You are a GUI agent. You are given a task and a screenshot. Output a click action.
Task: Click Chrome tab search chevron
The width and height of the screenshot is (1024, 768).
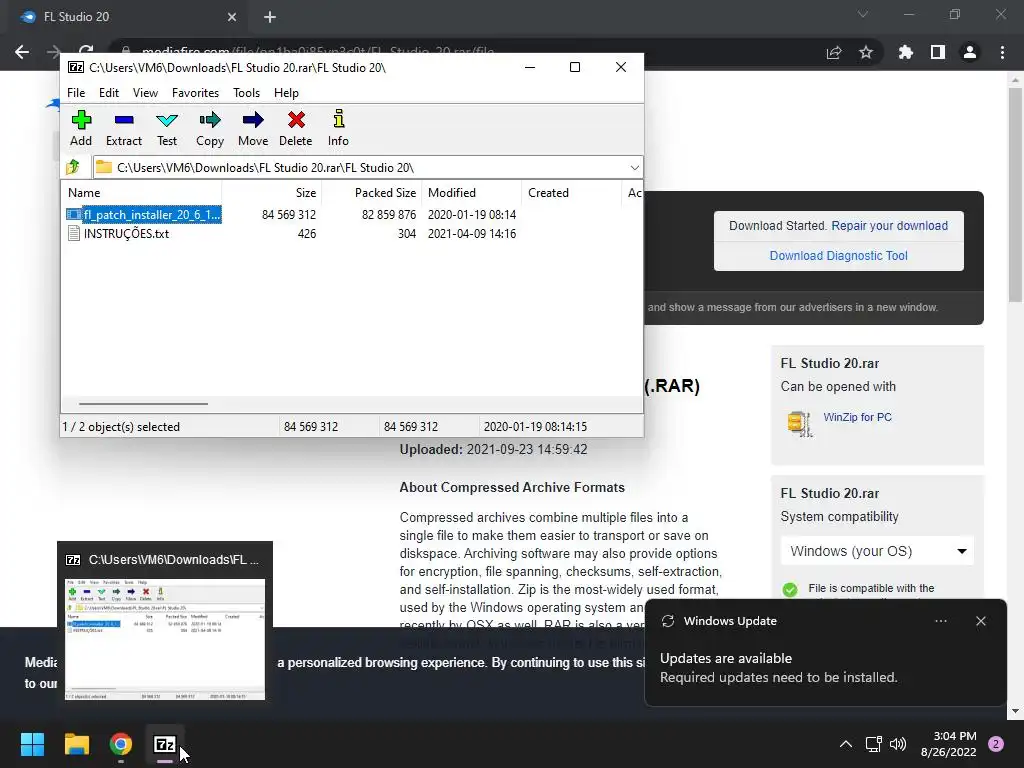click(863, 14)
